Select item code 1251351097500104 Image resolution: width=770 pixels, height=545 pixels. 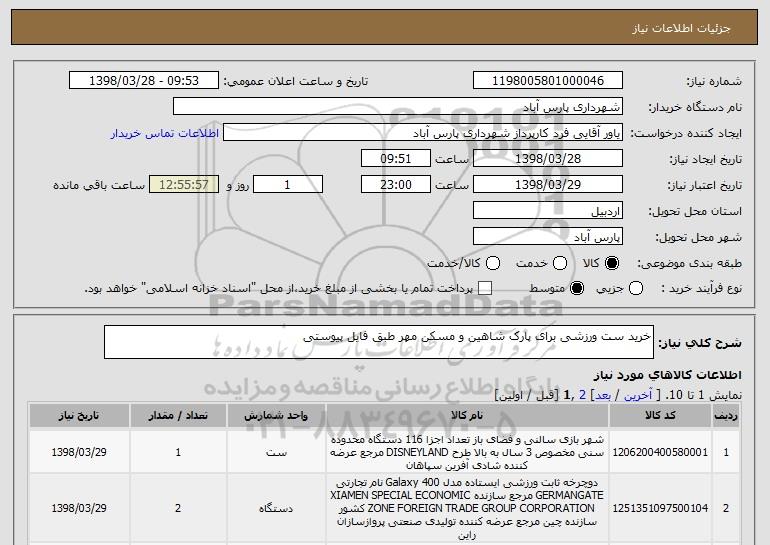[660, 508]
